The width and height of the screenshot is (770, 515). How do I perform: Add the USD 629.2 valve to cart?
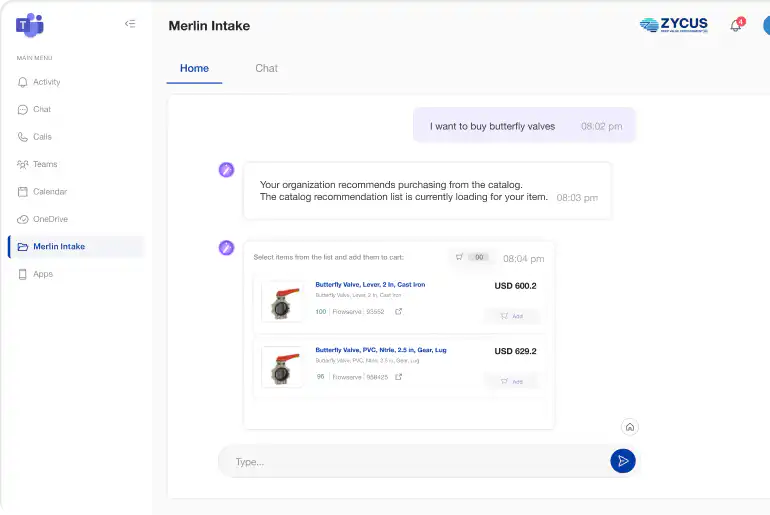pos(512,381)
